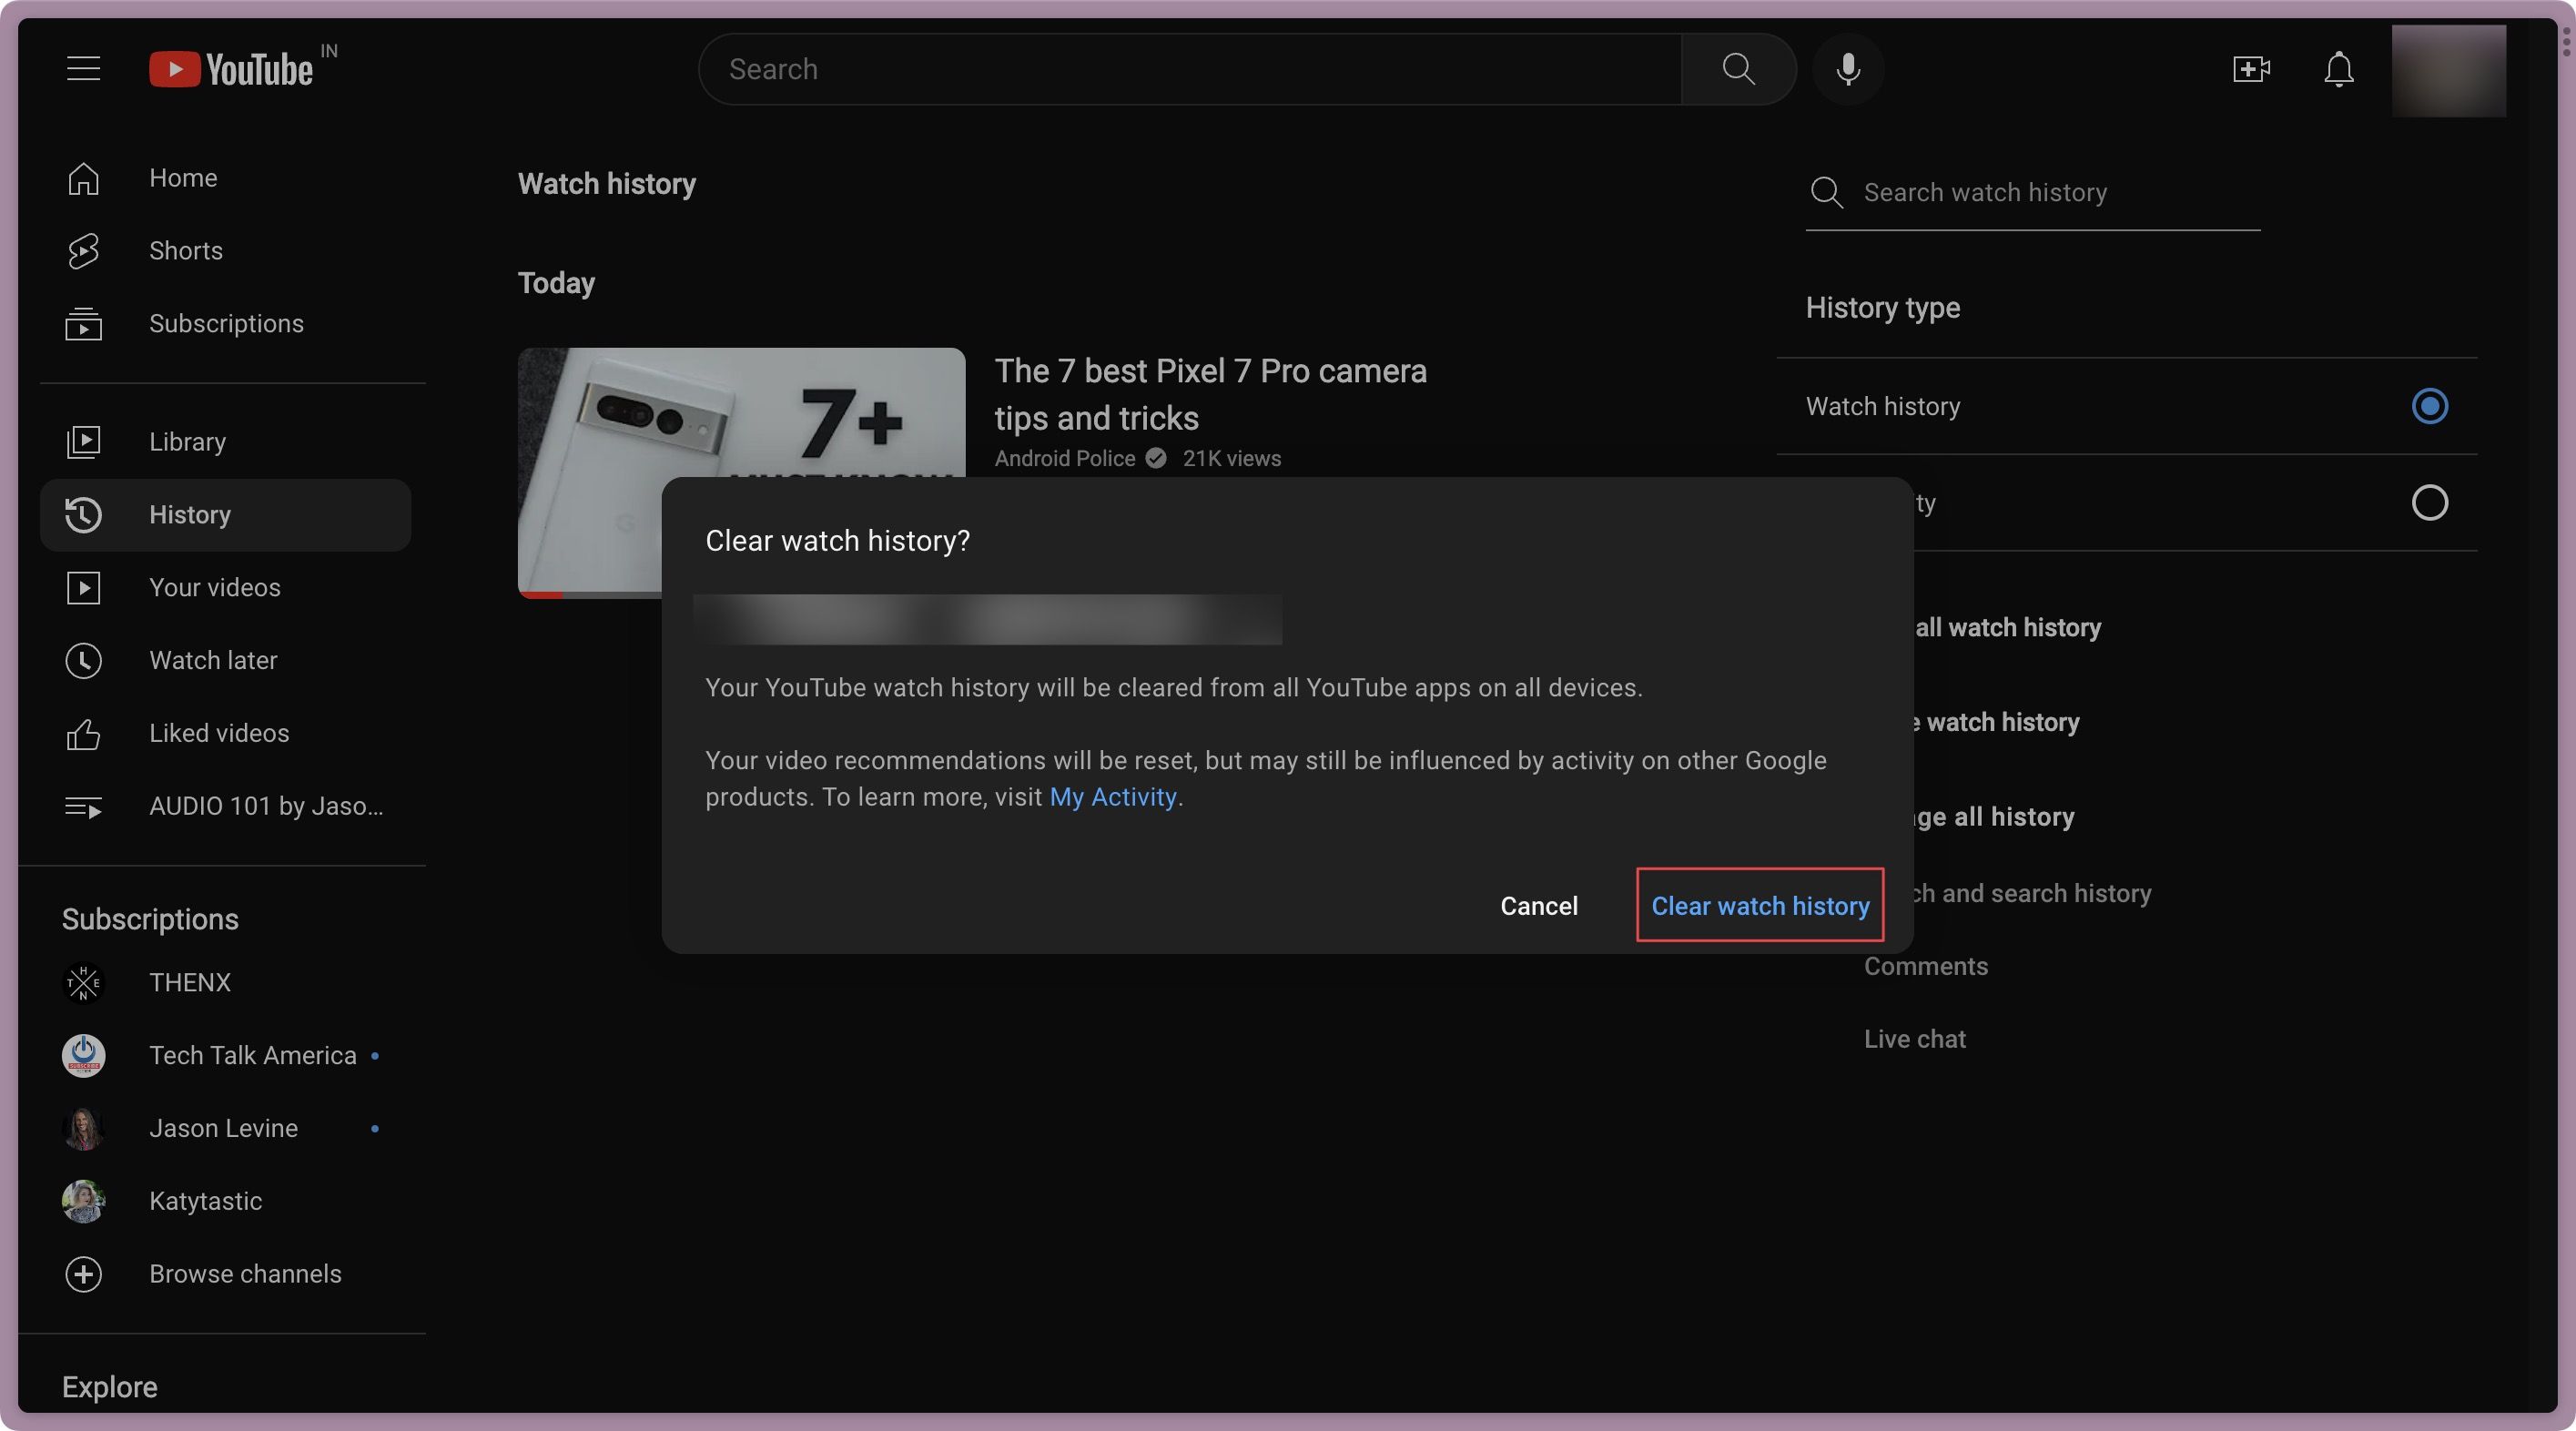Viewport: 2576px width, 1431px height.
Task: Click the History clock icon
Action: (x=81, y=514)
